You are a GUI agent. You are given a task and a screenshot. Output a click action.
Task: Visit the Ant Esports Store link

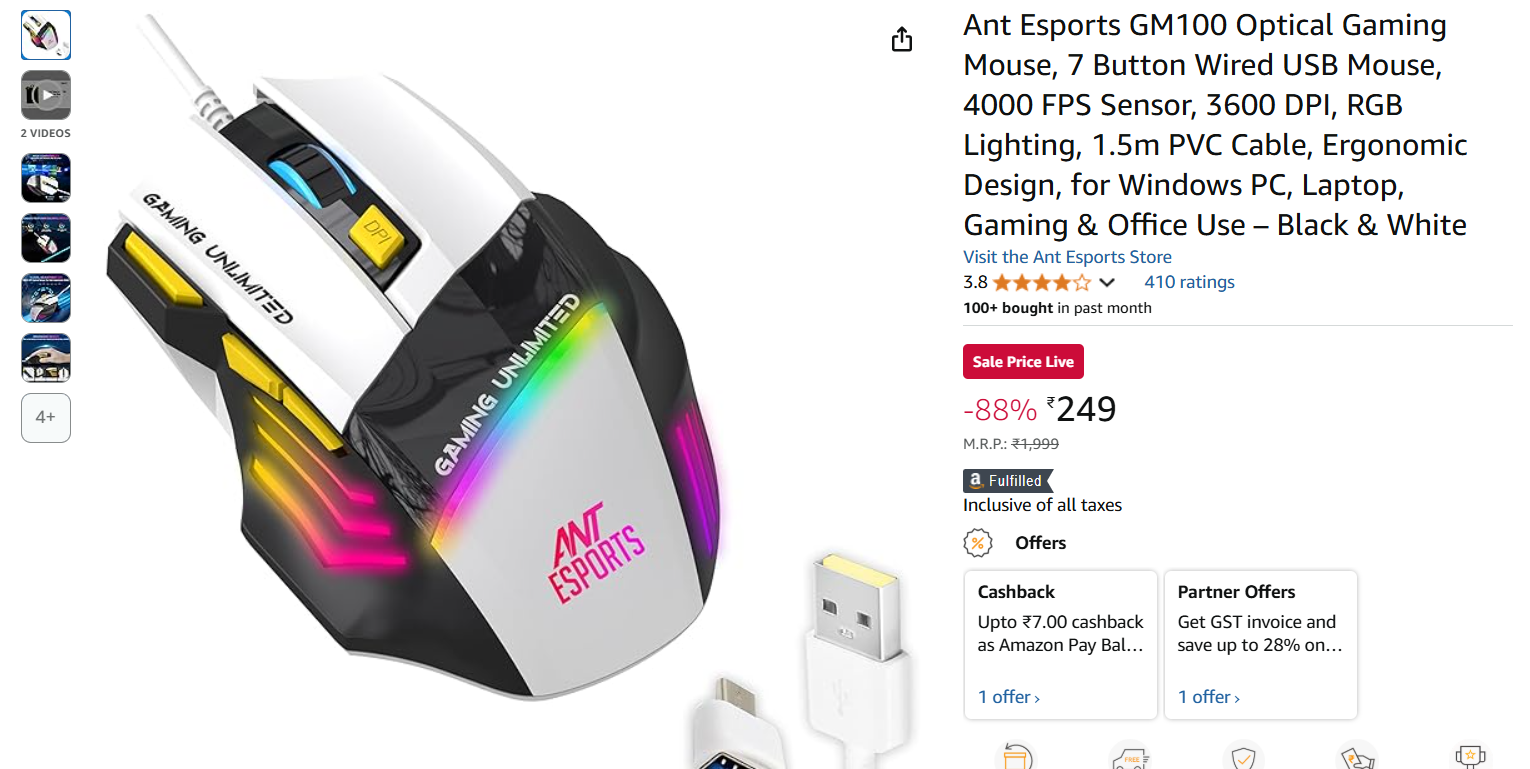tap(1067, 257)
